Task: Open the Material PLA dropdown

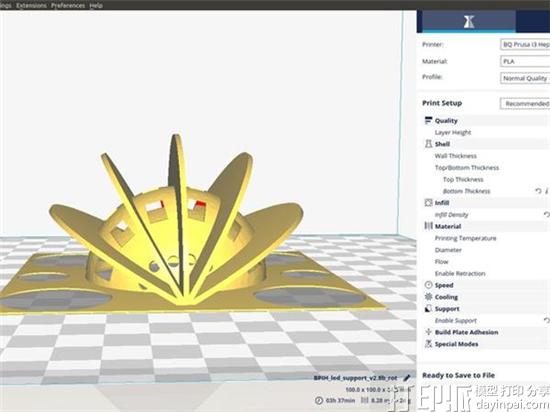Action: pyautogui.click(x=525, y=61)
